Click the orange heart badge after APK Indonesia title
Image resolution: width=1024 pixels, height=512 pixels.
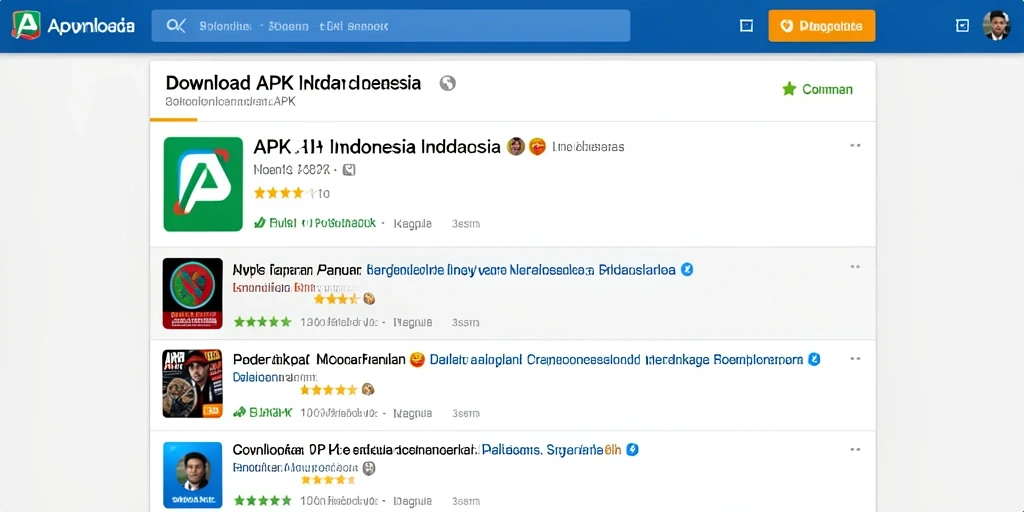tap(537, 146)
